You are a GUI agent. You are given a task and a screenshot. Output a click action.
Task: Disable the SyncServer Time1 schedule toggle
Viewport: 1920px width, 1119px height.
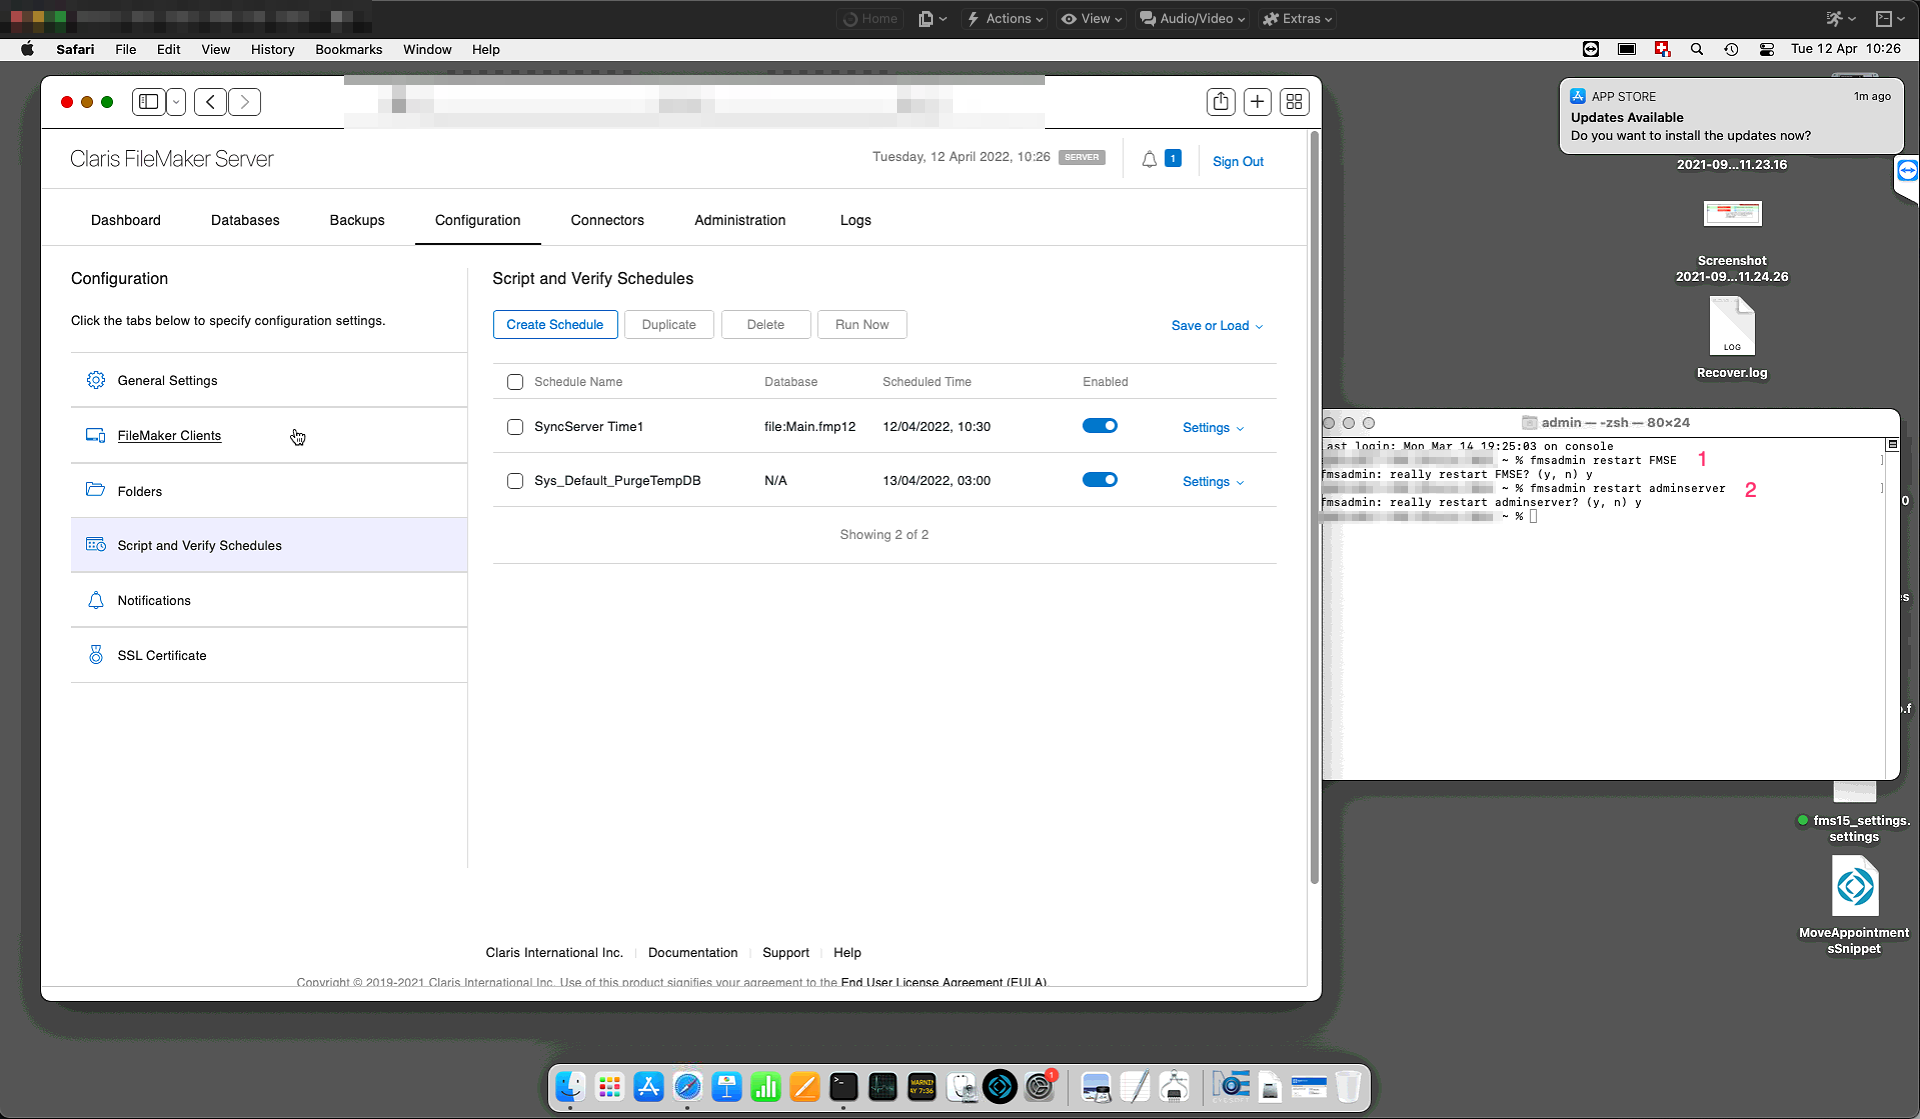tap(1099, 426)
